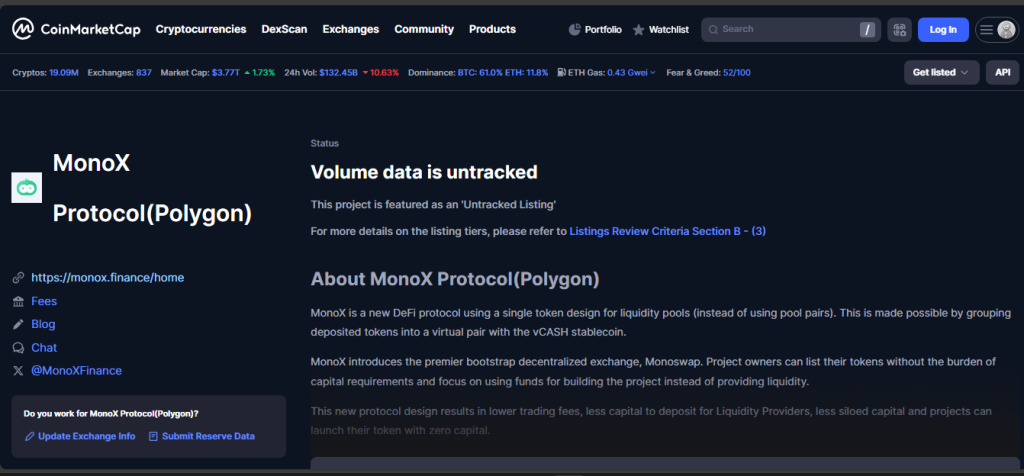Focus the Search input field

pyautogui.click(x=785, y=30)
